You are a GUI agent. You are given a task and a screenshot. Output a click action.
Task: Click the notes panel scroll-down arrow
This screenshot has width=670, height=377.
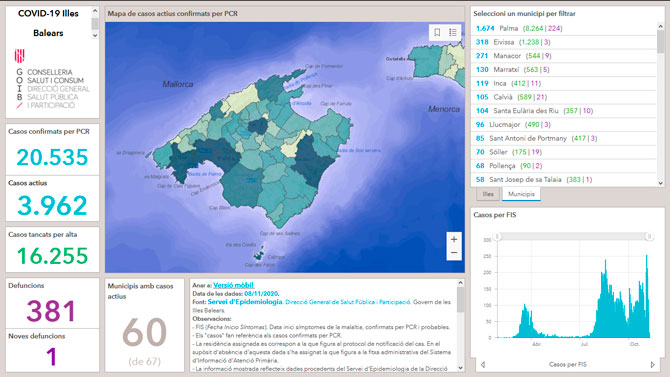coord(460,368)
